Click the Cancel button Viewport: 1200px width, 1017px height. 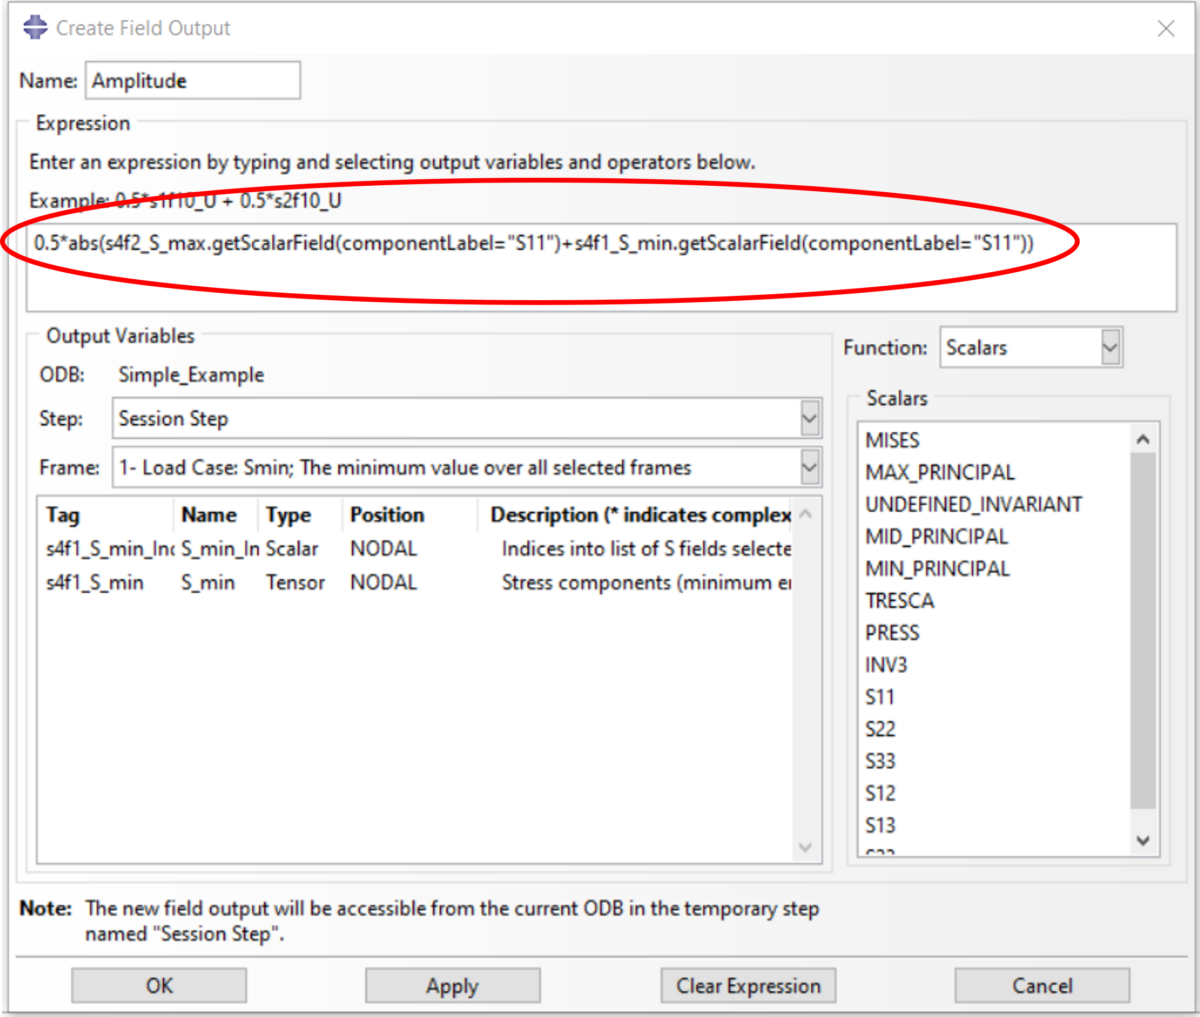1042,986
